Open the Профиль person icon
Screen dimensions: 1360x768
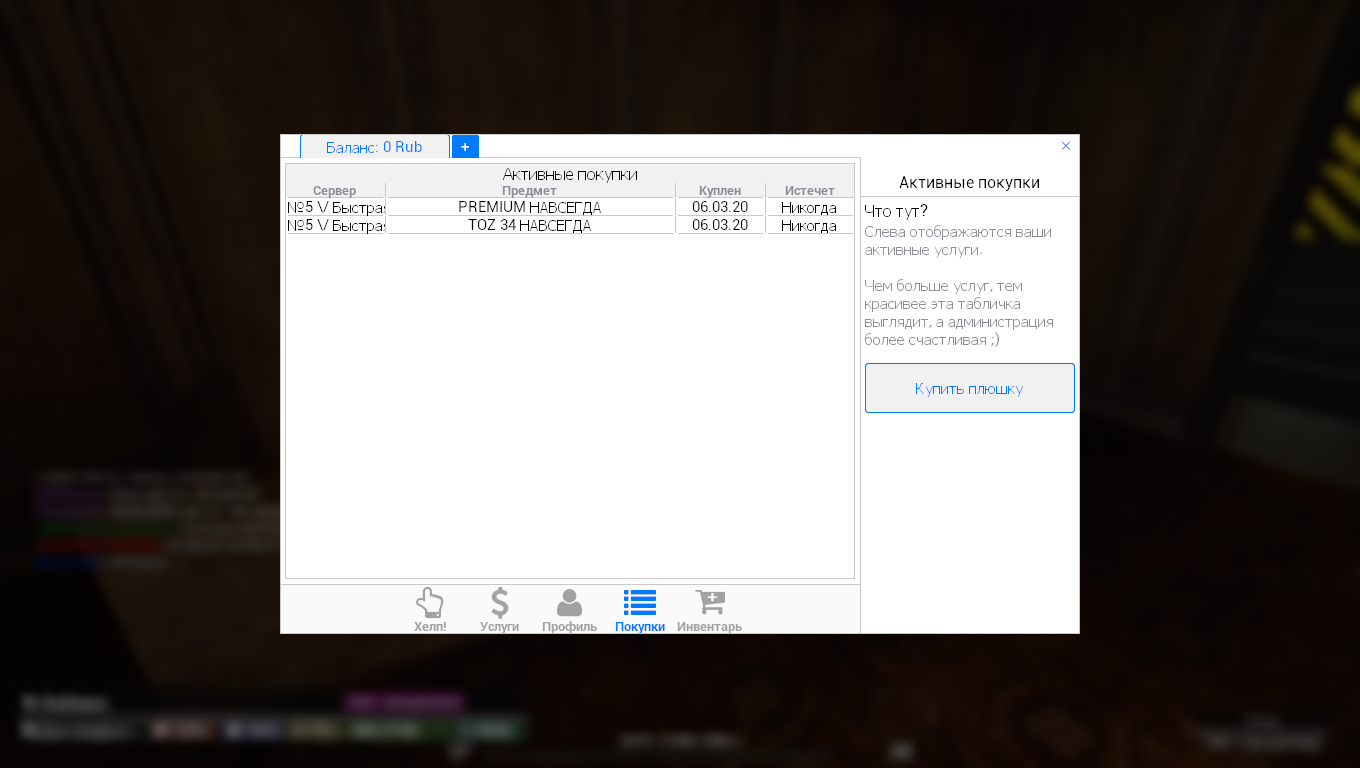point(569,609)
